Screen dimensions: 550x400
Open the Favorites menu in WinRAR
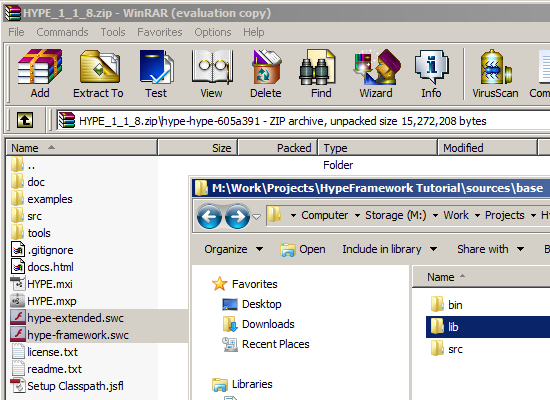[160, 32]
